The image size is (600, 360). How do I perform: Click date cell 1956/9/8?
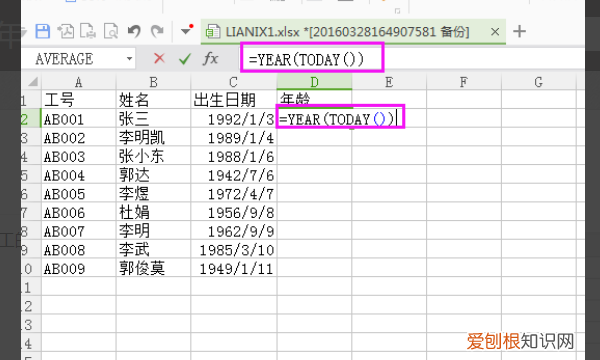pos(233,212)
